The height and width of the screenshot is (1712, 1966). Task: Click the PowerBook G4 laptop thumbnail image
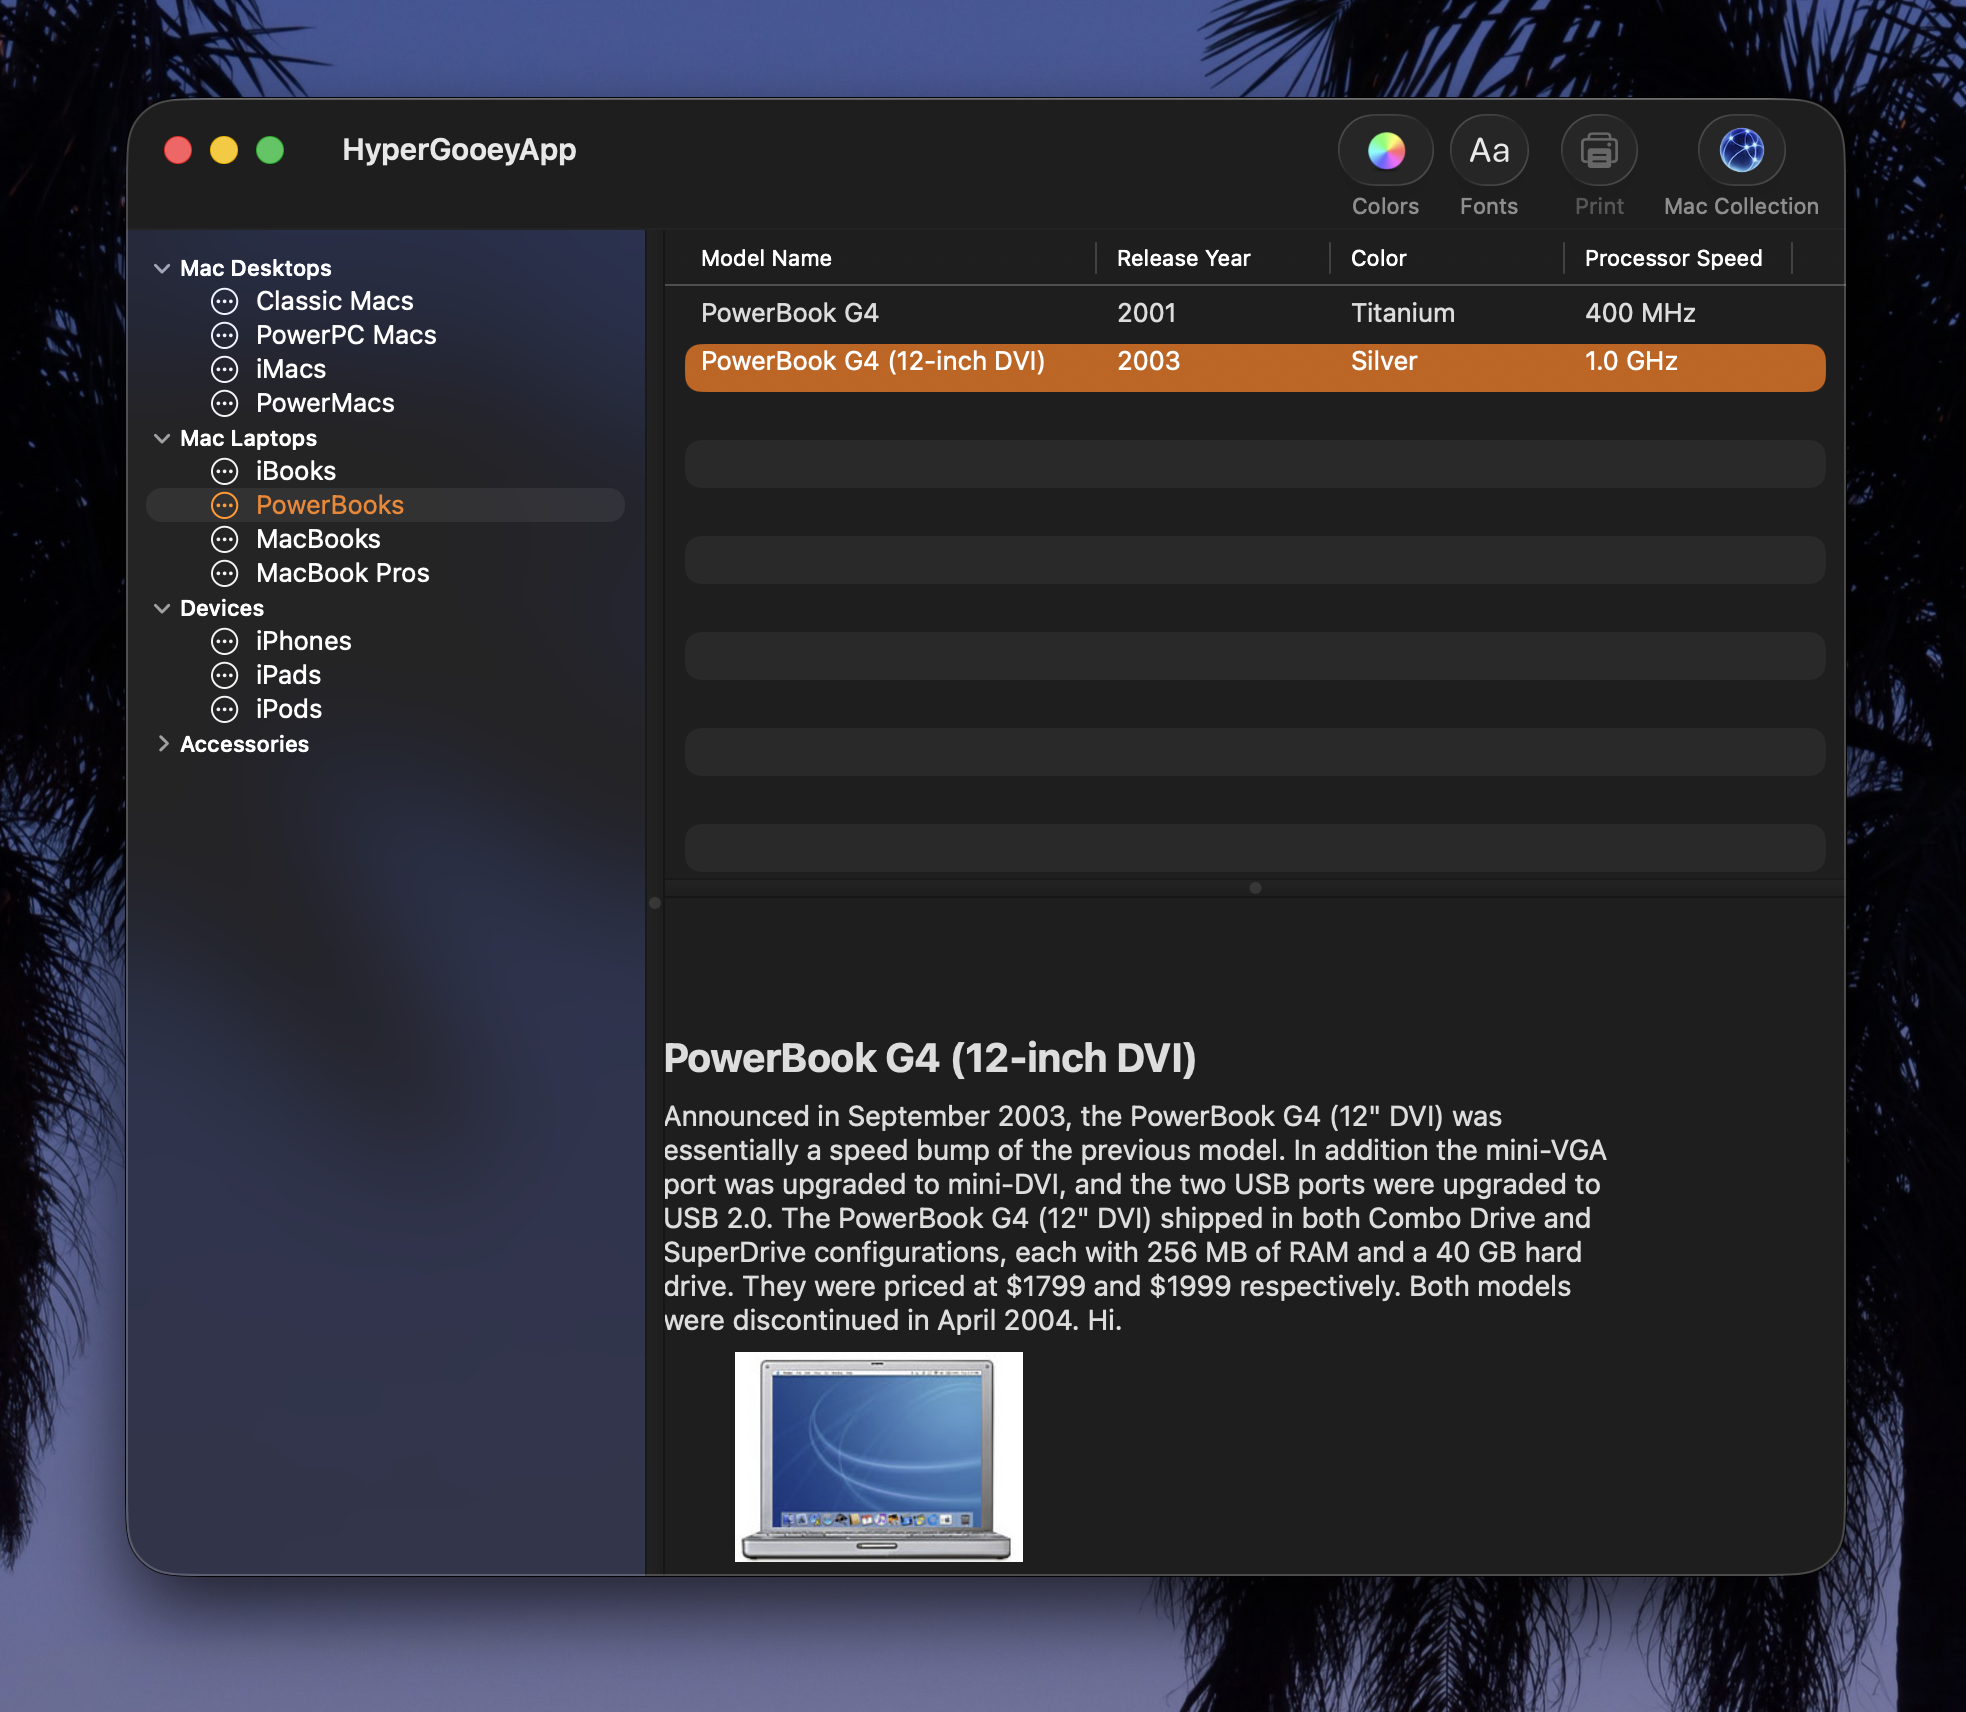click(878, 1457)
